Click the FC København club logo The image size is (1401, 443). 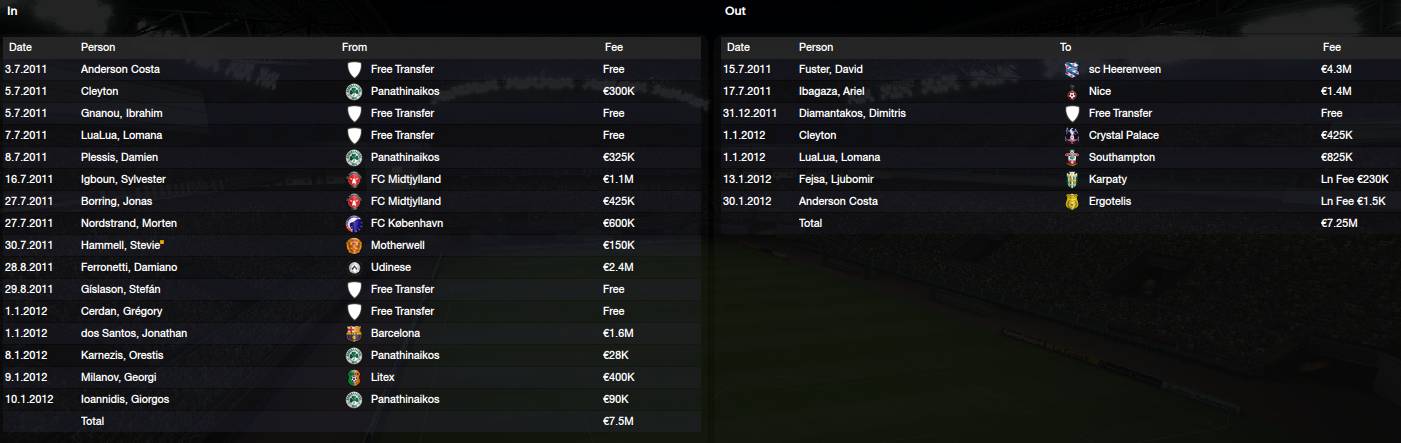(x=353, y=223)
